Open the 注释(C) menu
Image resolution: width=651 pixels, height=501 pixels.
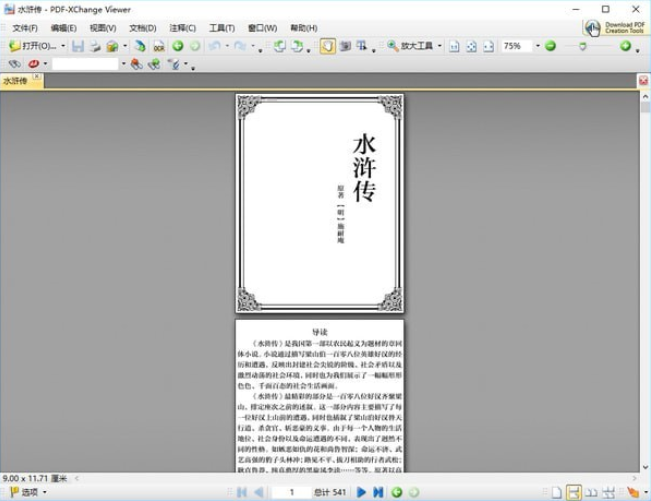pyautogui.click(x=183, y=28)
